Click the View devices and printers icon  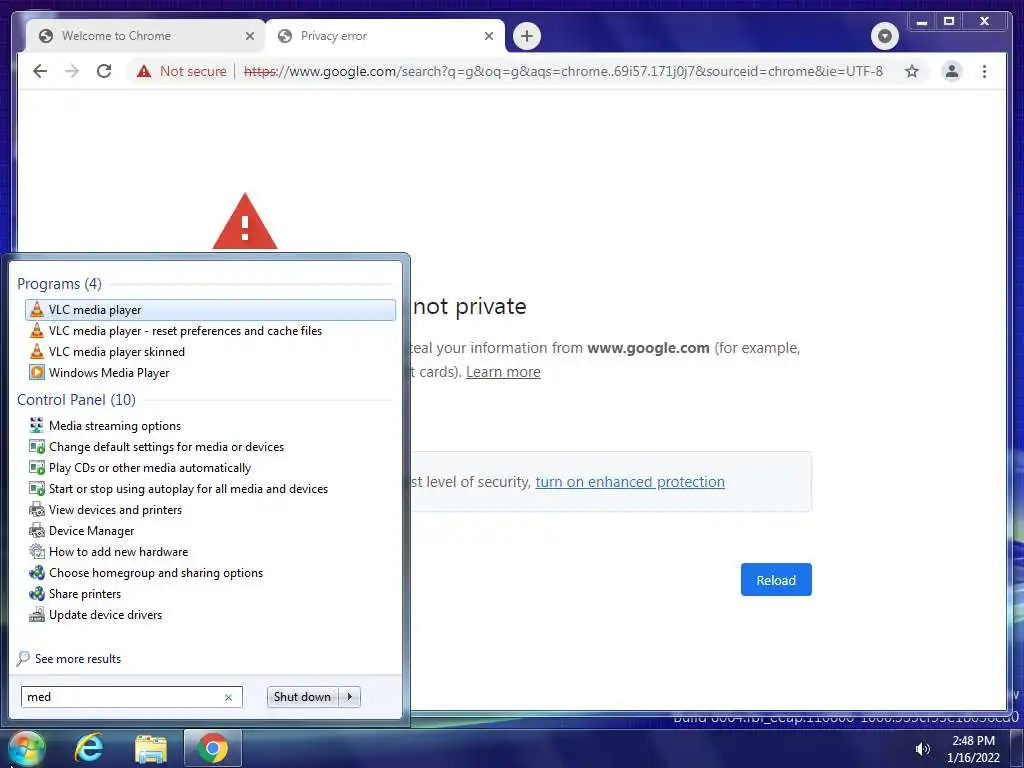coord(37,509)
